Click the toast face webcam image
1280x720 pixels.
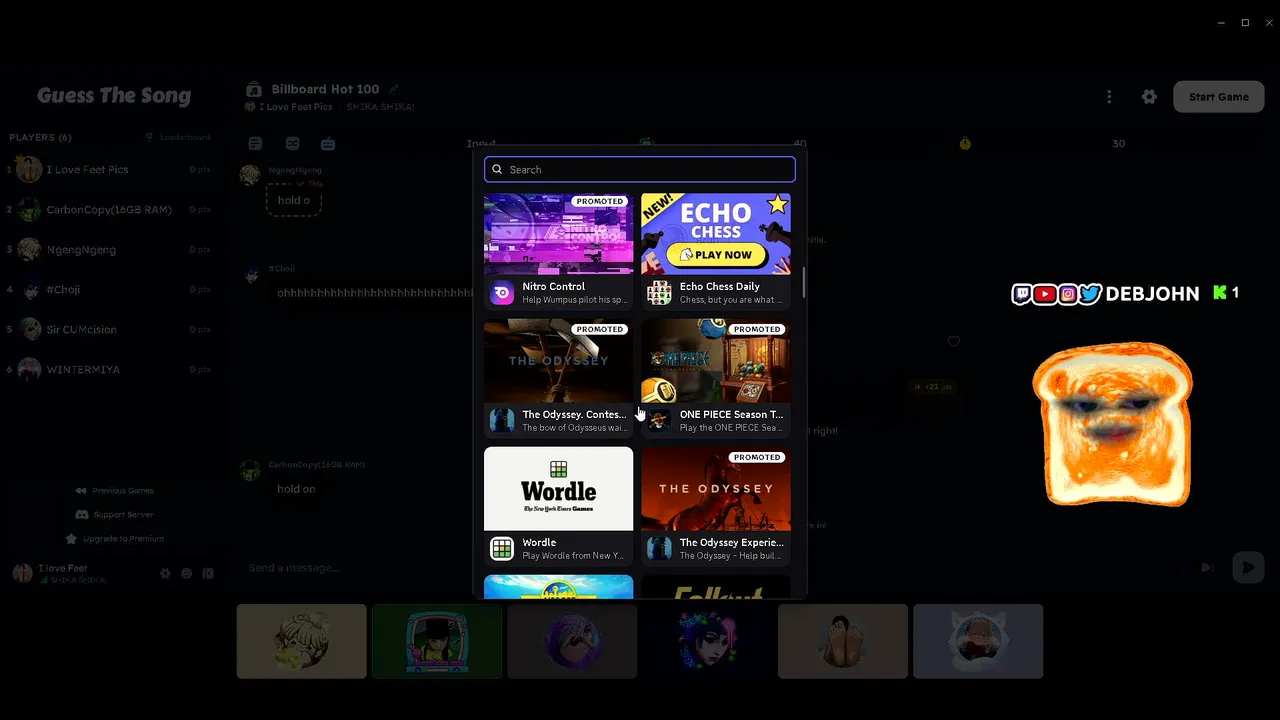point(1112,424)
